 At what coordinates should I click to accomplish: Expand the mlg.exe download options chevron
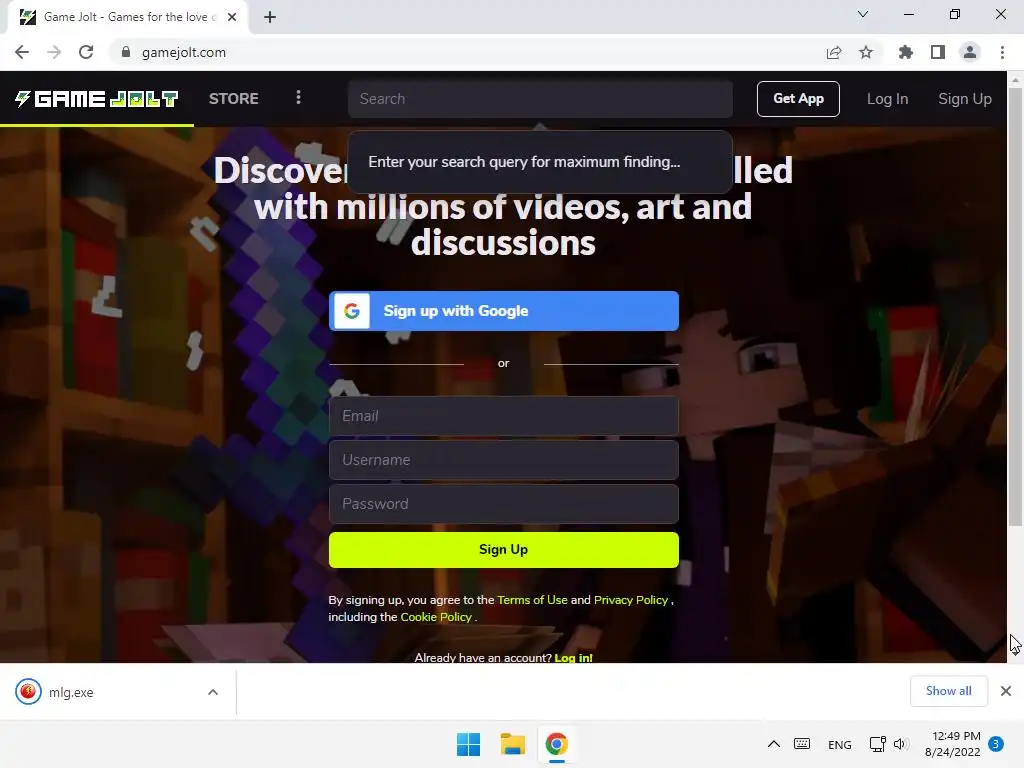213,692
